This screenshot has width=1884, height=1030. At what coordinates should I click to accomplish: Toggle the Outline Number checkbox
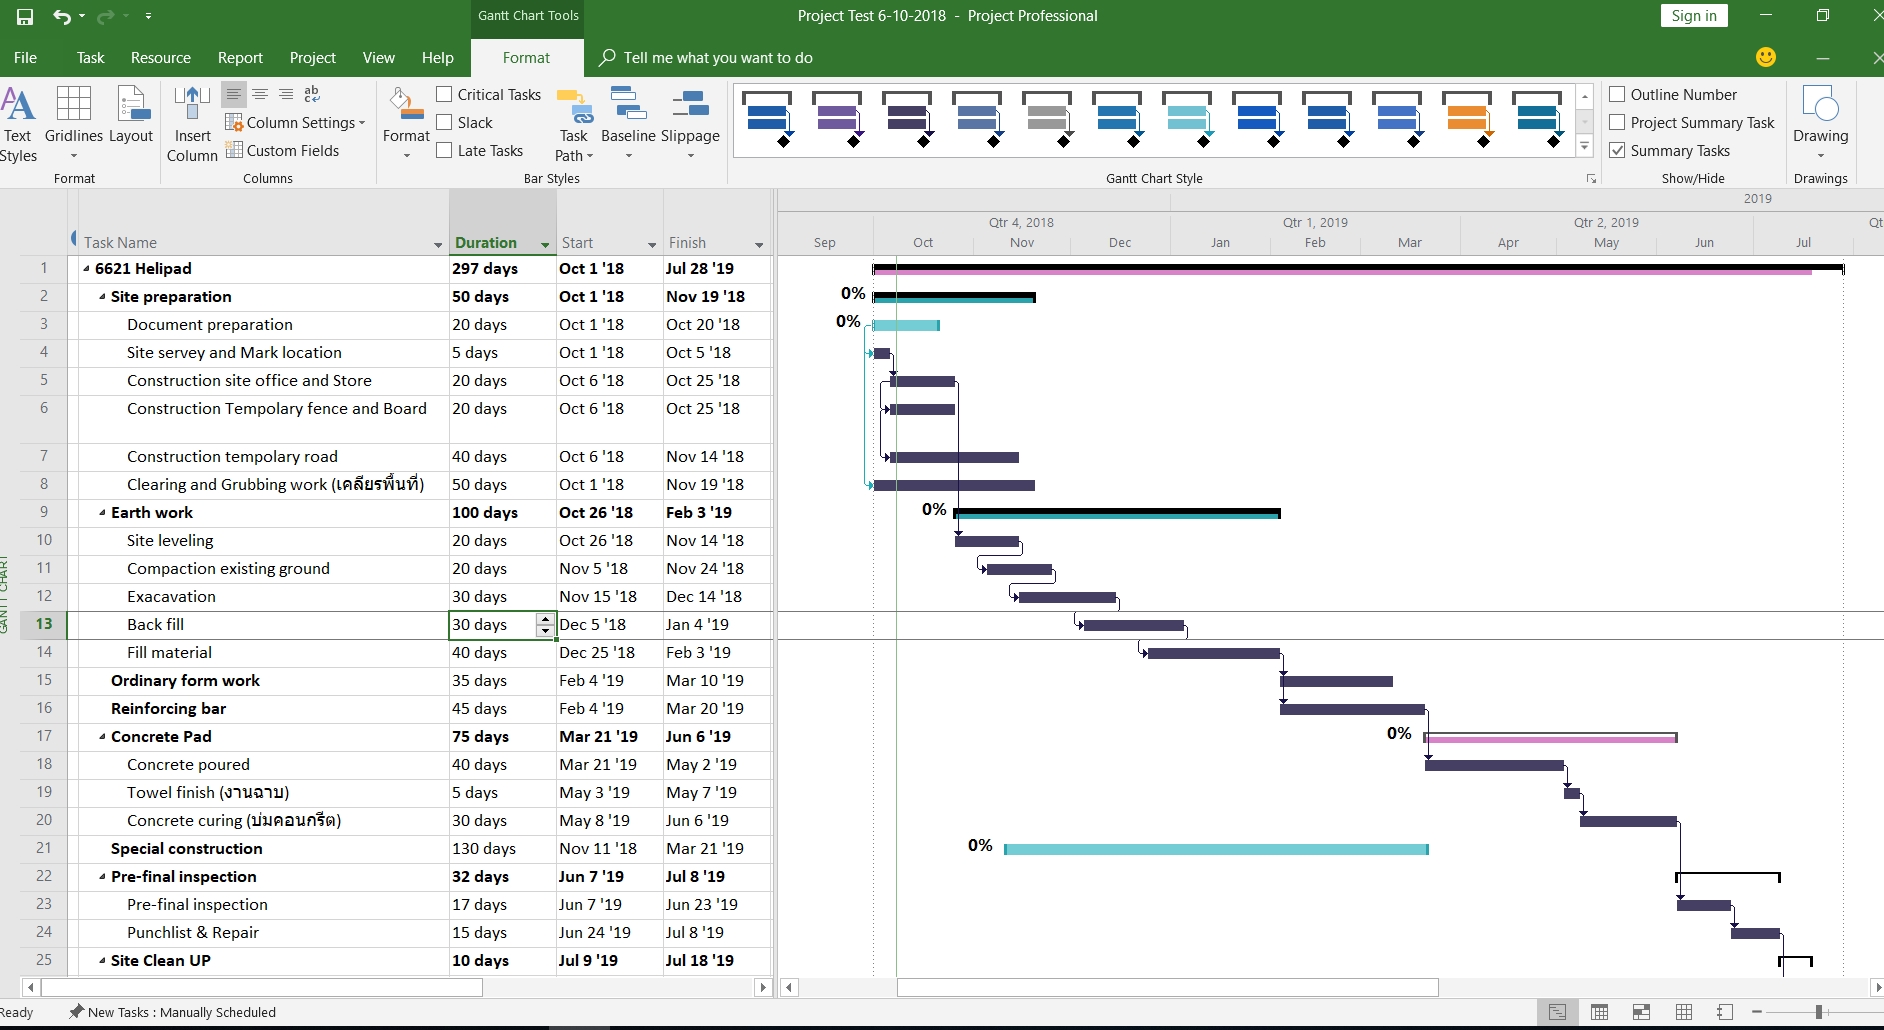click(x=1617, y=94)
